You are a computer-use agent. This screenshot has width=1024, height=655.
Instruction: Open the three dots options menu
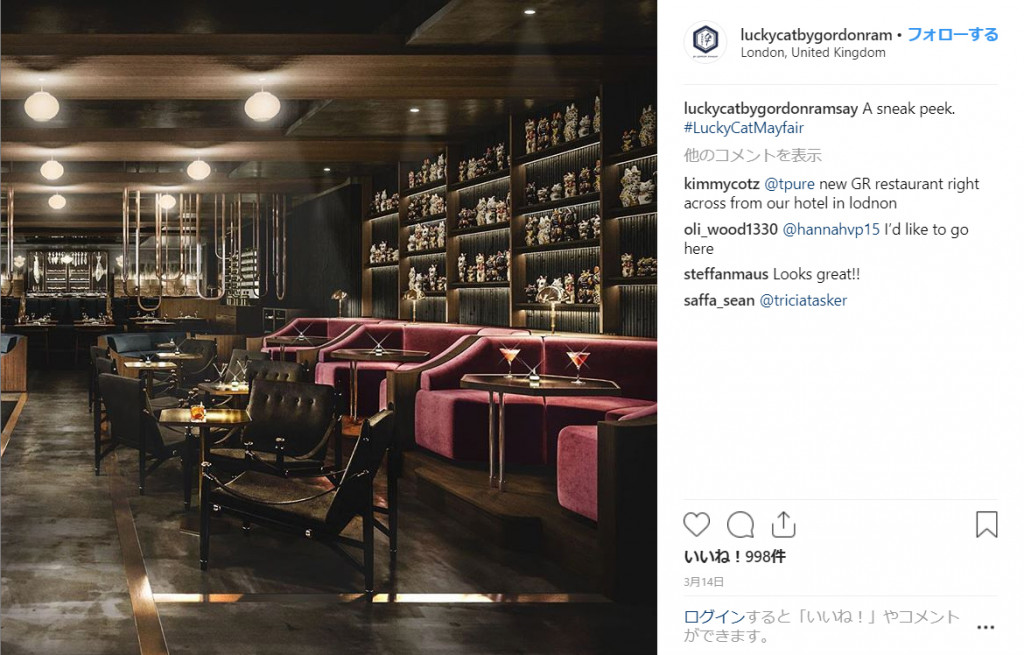point(985,628)
